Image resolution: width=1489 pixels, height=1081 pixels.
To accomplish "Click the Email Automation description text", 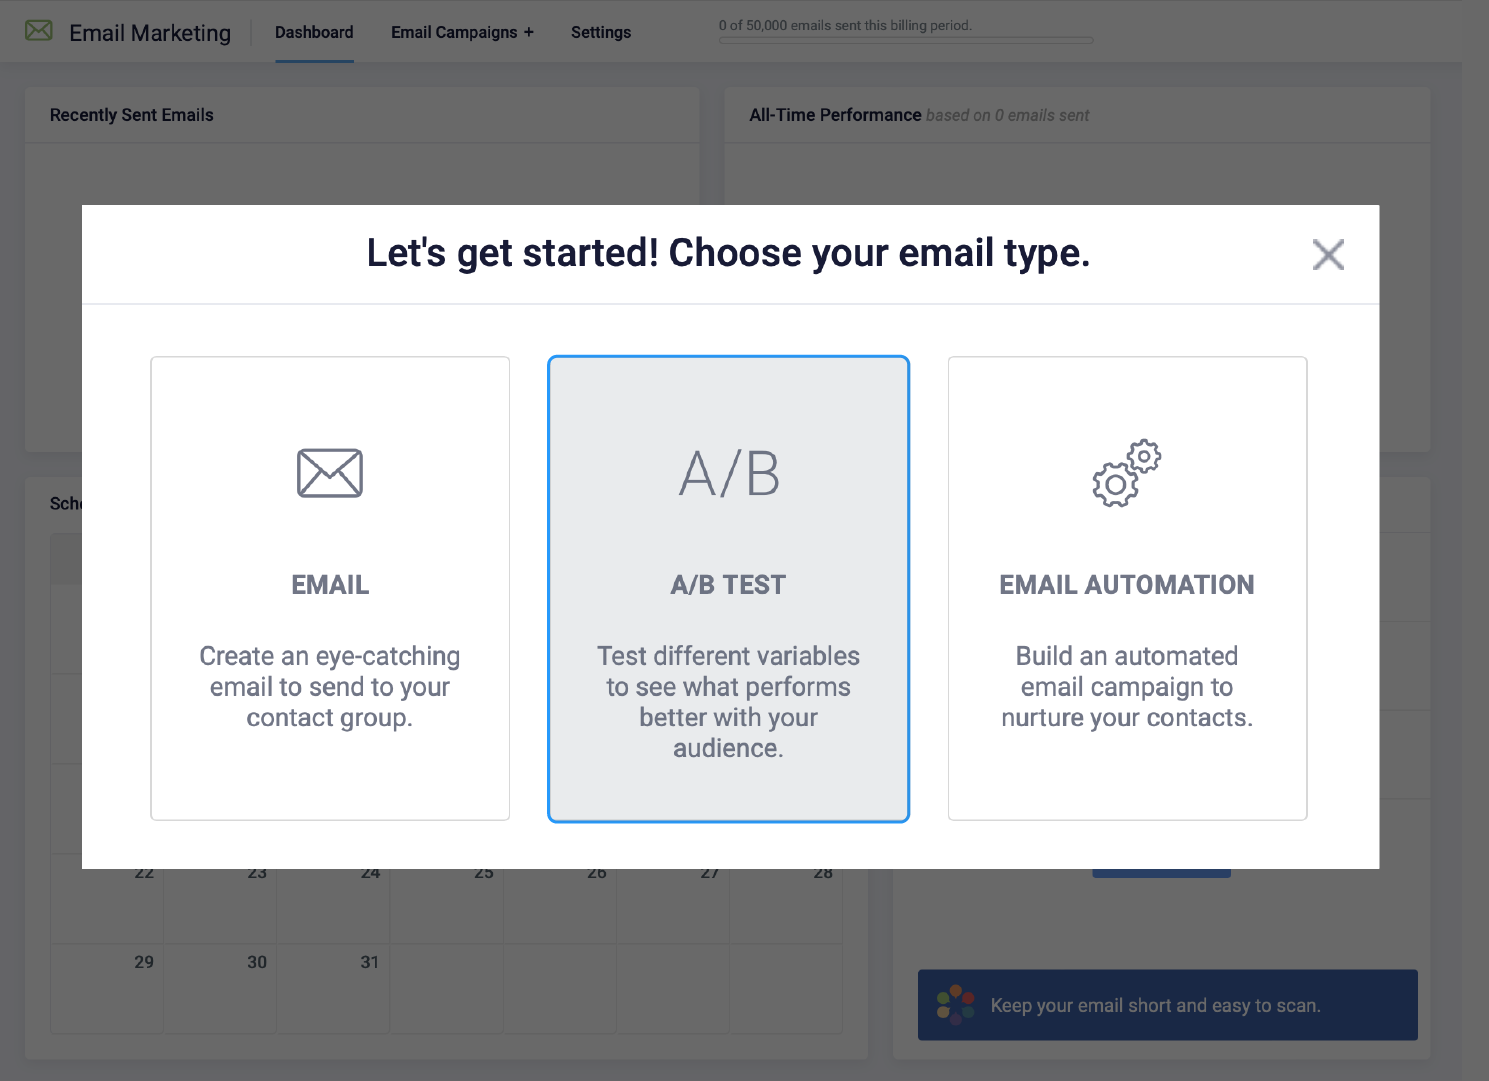I will pyautogui.click(x=1127, y=687).
